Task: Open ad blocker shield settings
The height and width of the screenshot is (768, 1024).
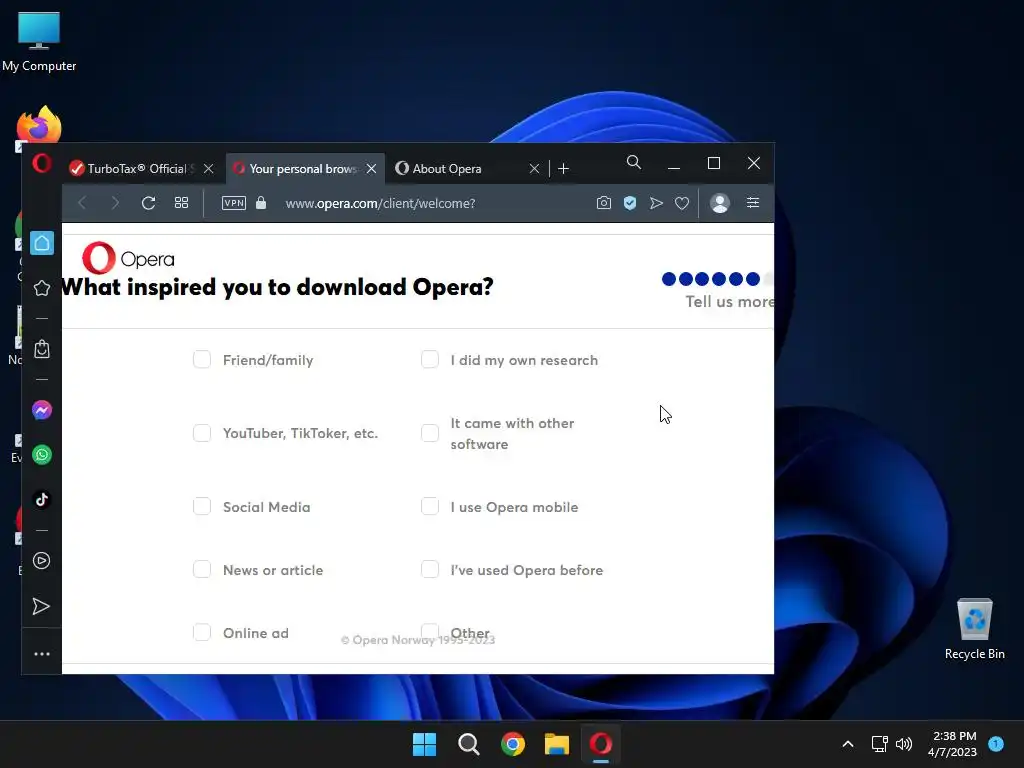Action: tap(630, 203)
